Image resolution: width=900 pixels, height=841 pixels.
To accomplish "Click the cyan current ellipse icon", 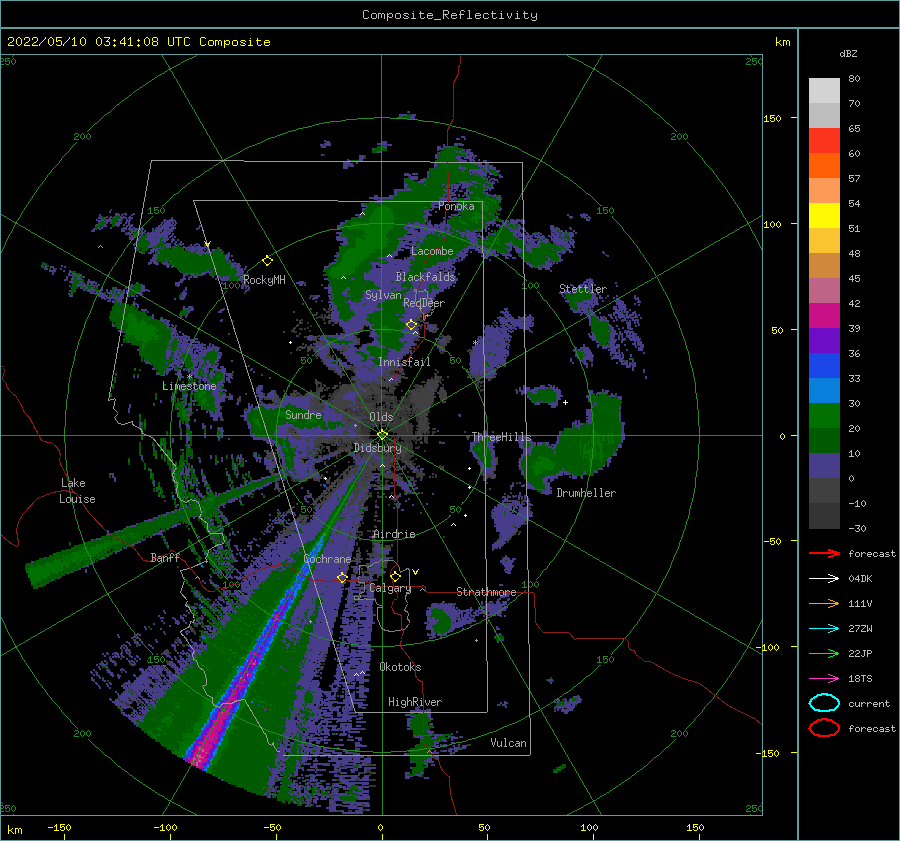I will tap(824, 703).
